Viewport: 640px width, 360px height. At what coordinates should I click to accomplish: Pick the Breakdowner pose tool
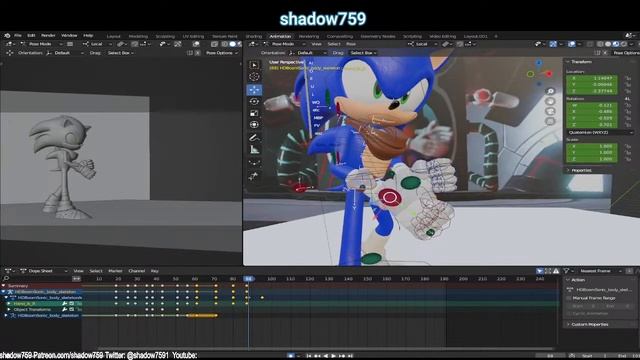tap(254, 163)
